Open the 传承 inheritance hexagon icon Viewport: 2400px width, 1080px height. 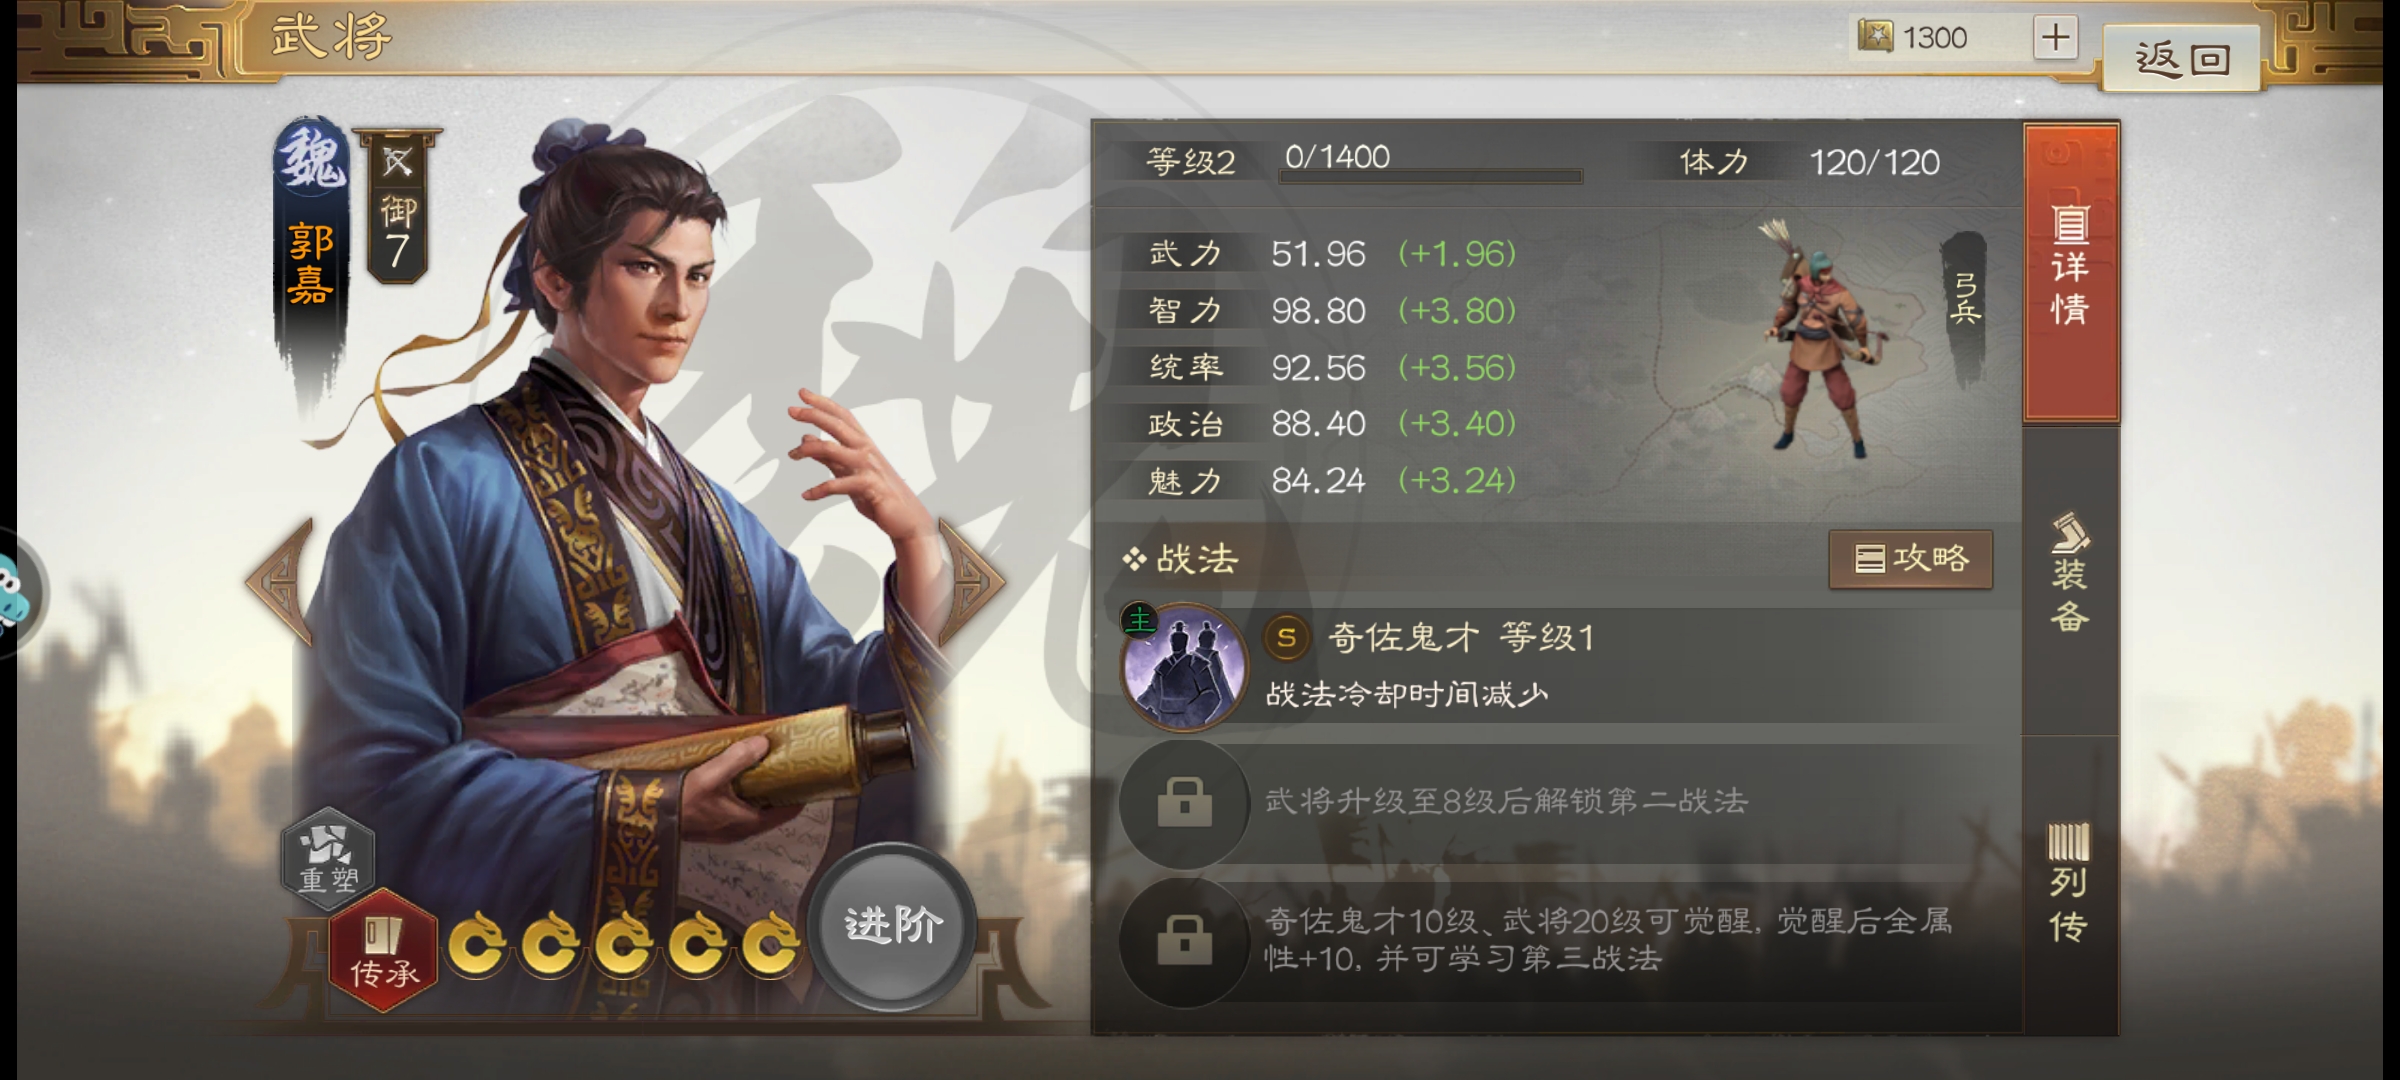point(384,950)
